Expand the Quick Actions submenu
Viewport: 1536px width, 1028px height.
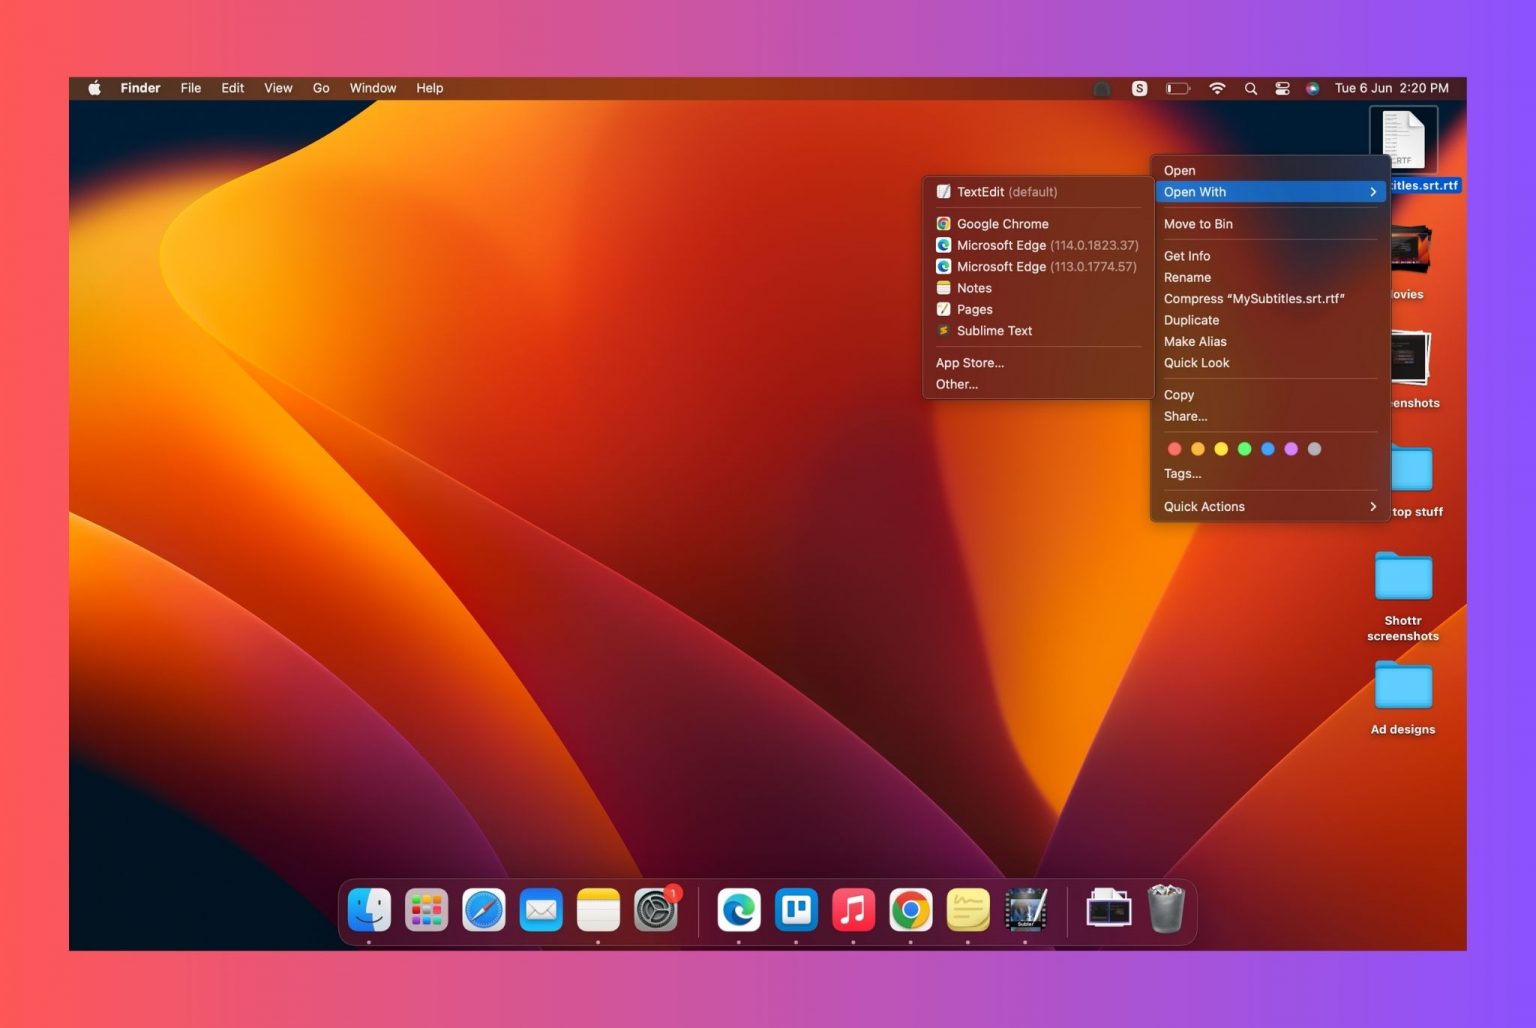pyautogui.click(x=1268, y=507)
